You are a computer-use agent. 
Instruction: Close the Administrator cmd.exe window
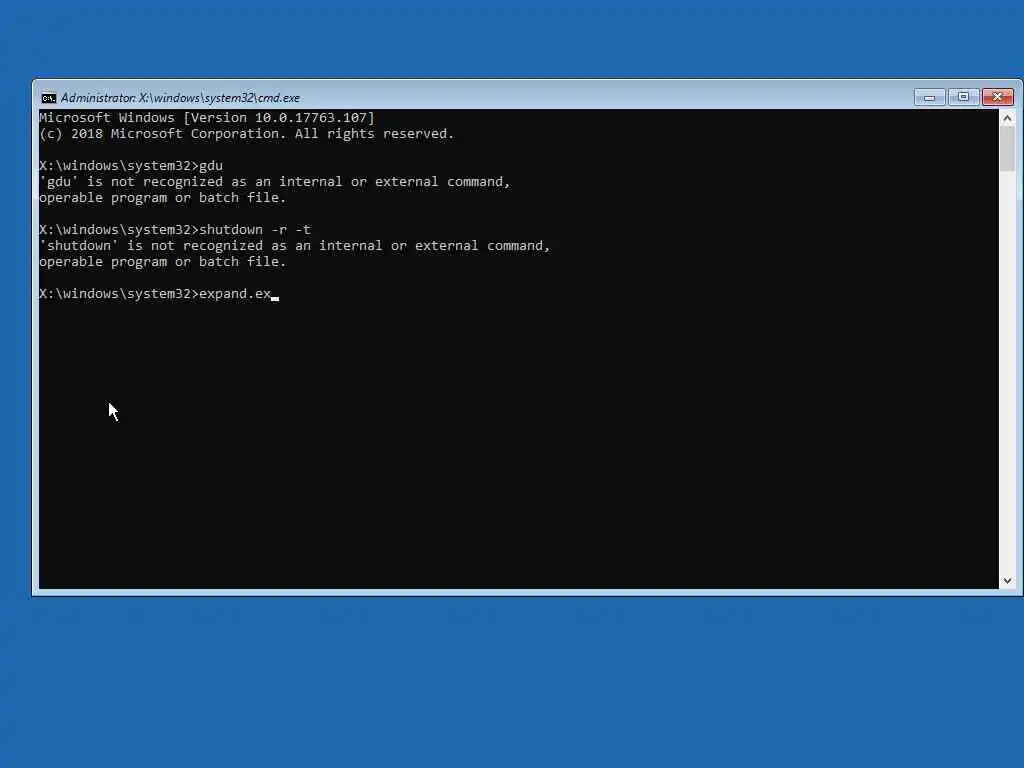[x=997, y=97]
